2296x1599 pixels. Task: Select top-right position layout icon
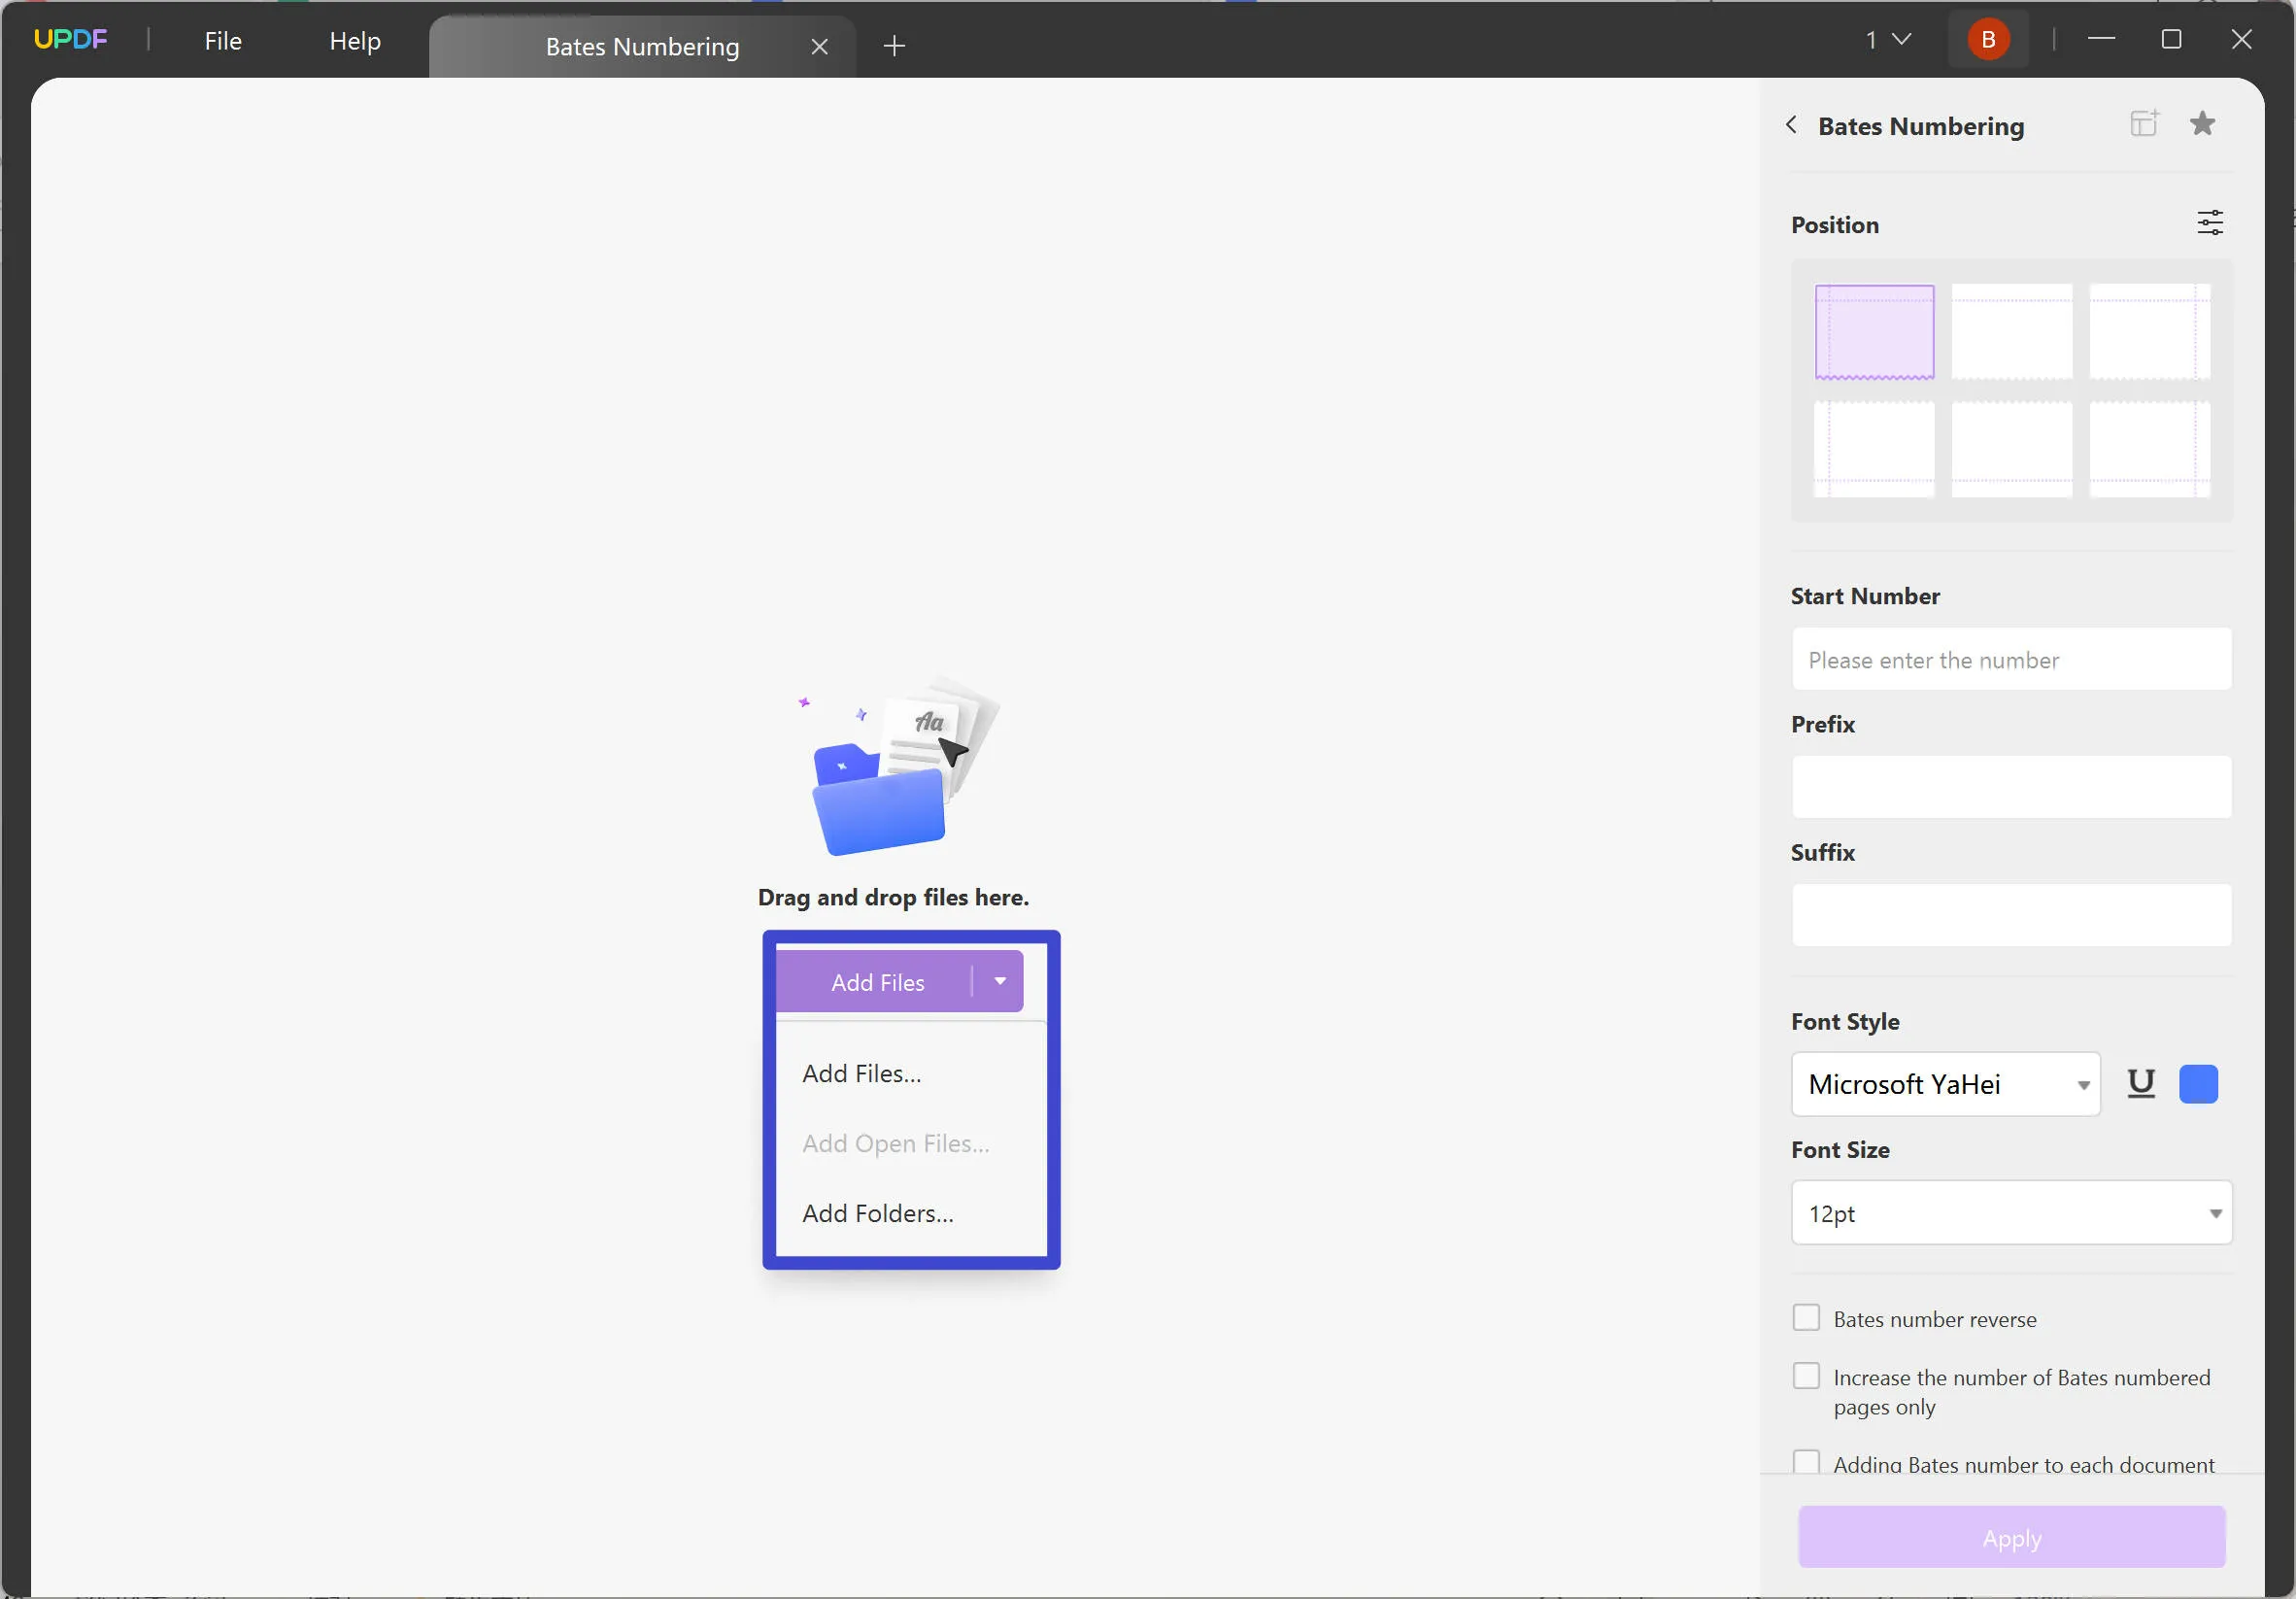2149,330
